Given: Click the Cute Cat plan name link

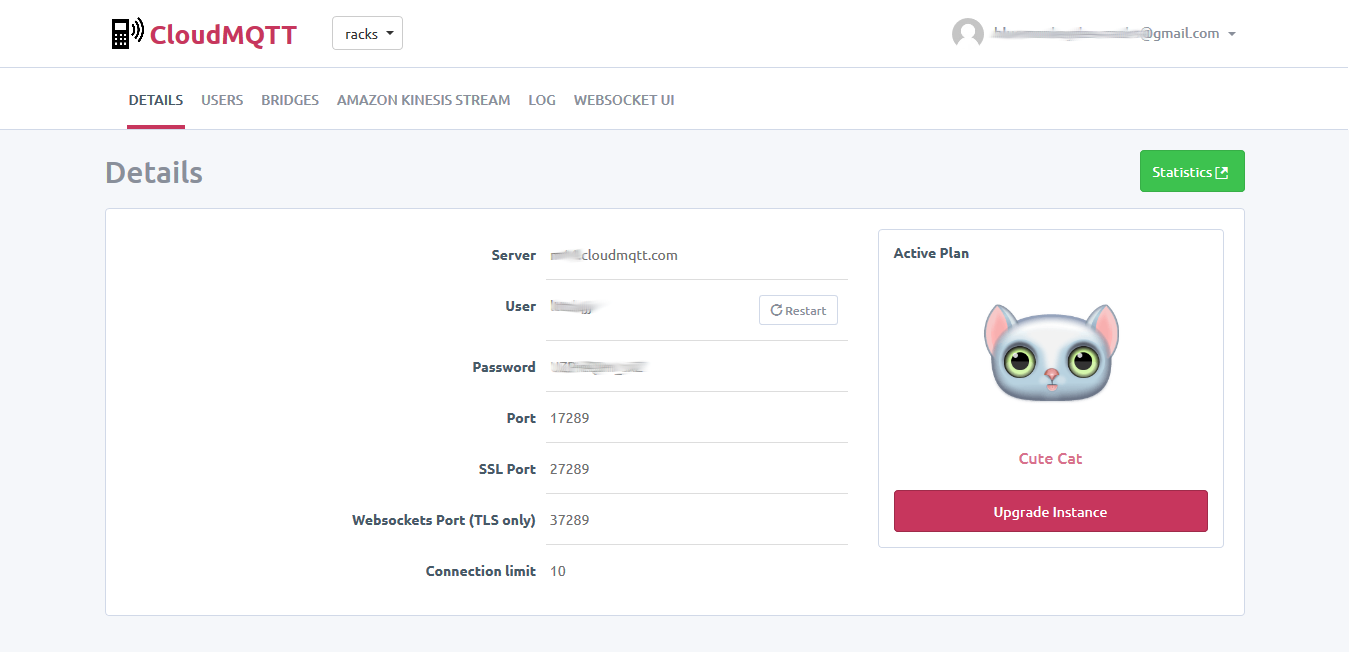Looking at the screenshot, I should 1050,459.
